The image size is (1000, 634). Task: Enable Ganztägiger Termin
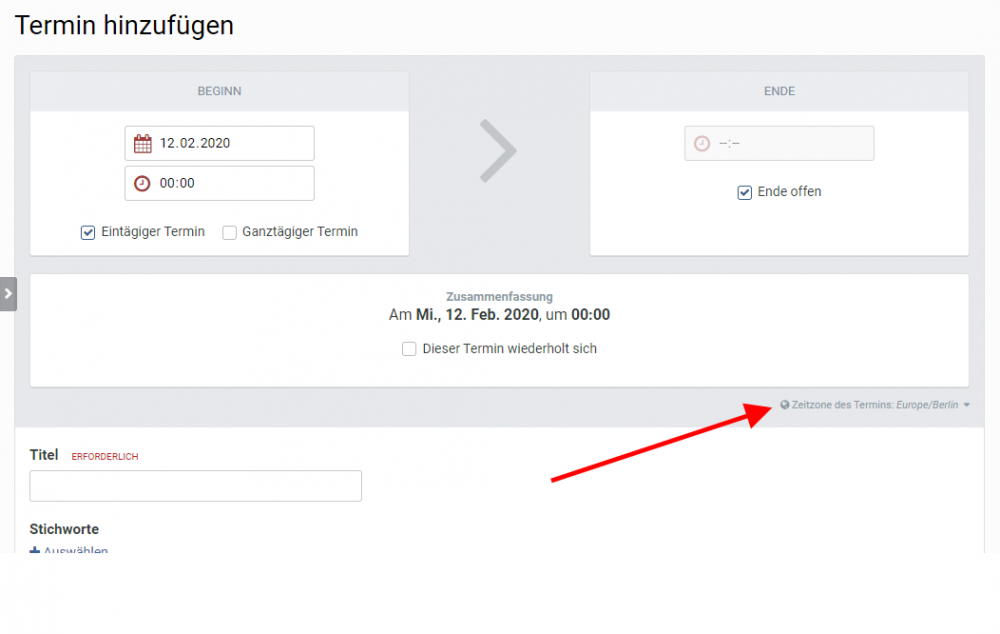(229, 231)
